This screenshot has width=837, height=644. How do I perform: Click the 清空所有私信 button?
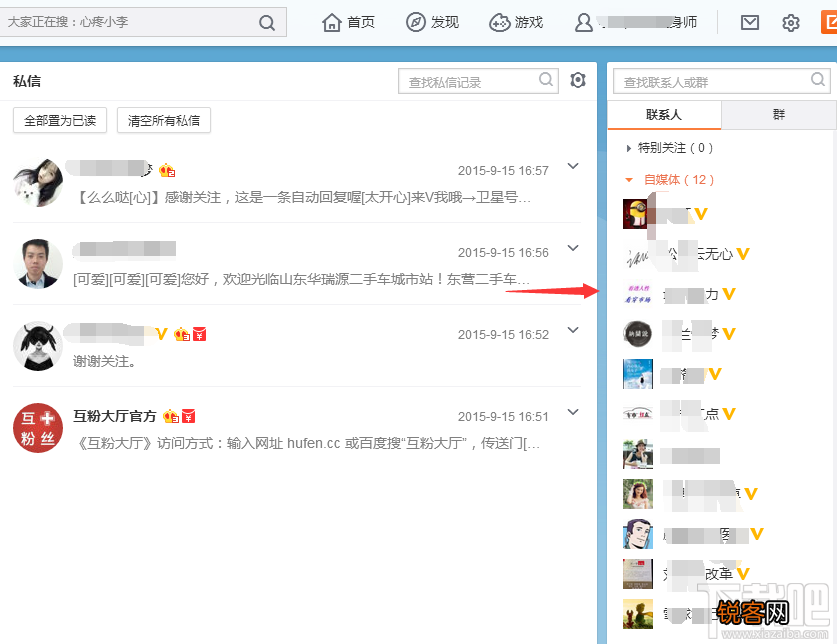164,121
